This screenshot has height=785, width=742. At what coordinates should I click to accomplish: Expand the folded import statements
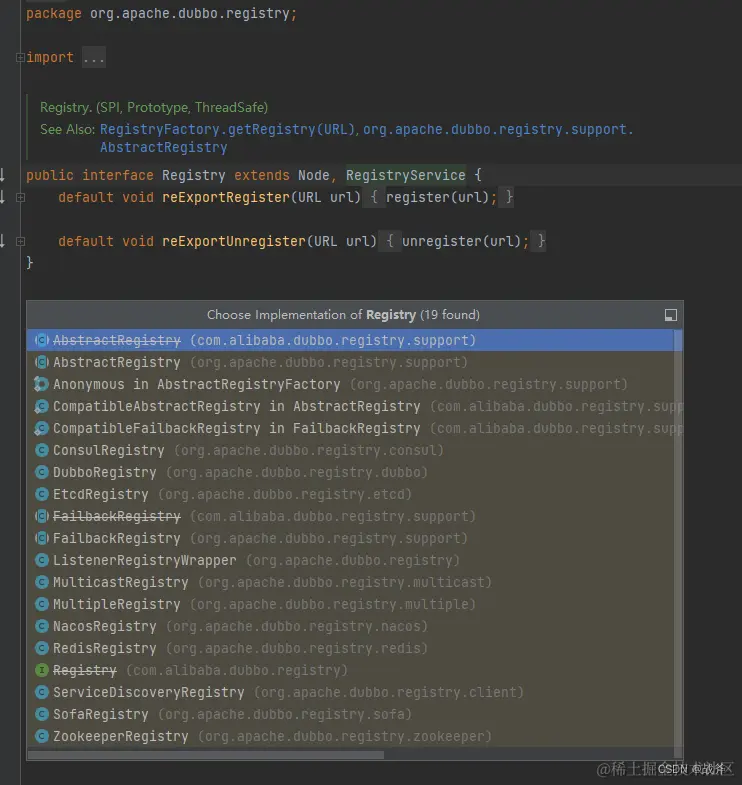(20, 58)
